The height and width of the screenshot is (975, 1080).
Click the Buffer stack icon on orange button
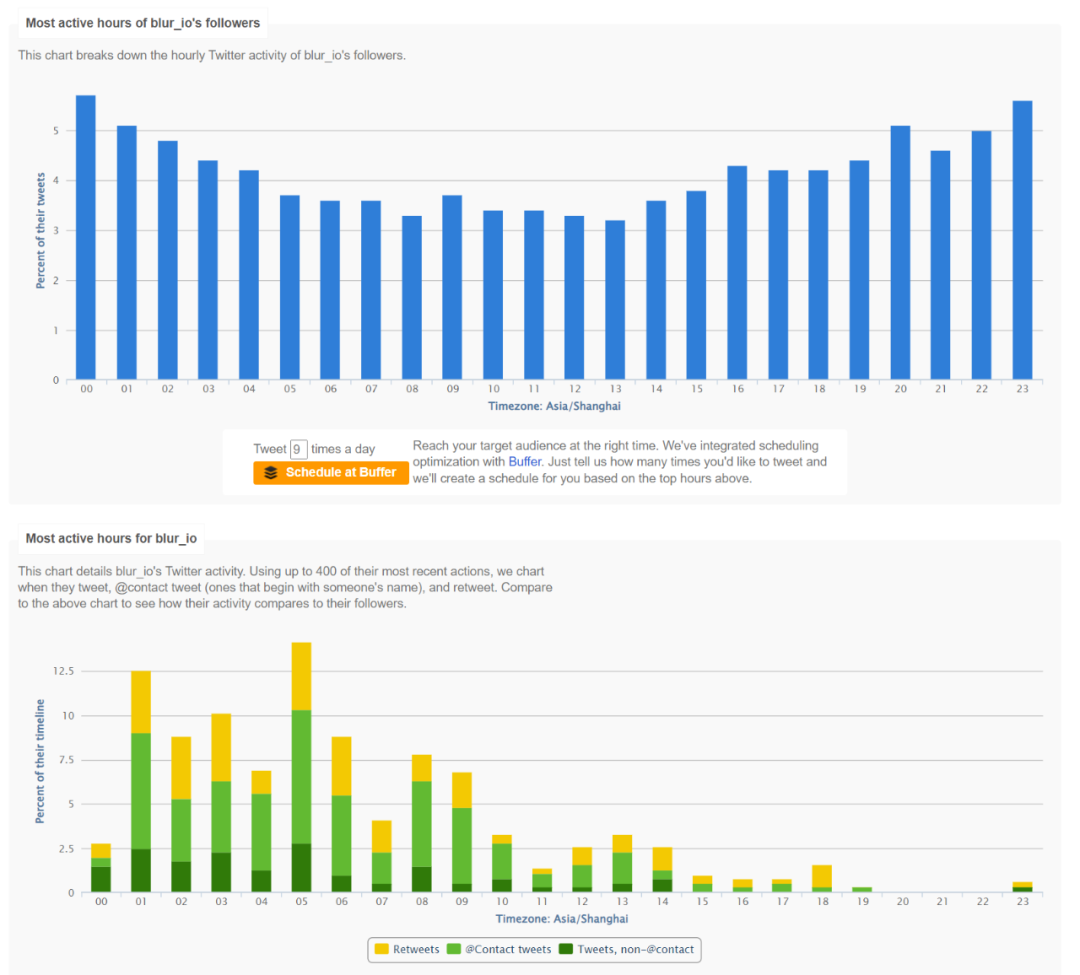tap(271, 472)
